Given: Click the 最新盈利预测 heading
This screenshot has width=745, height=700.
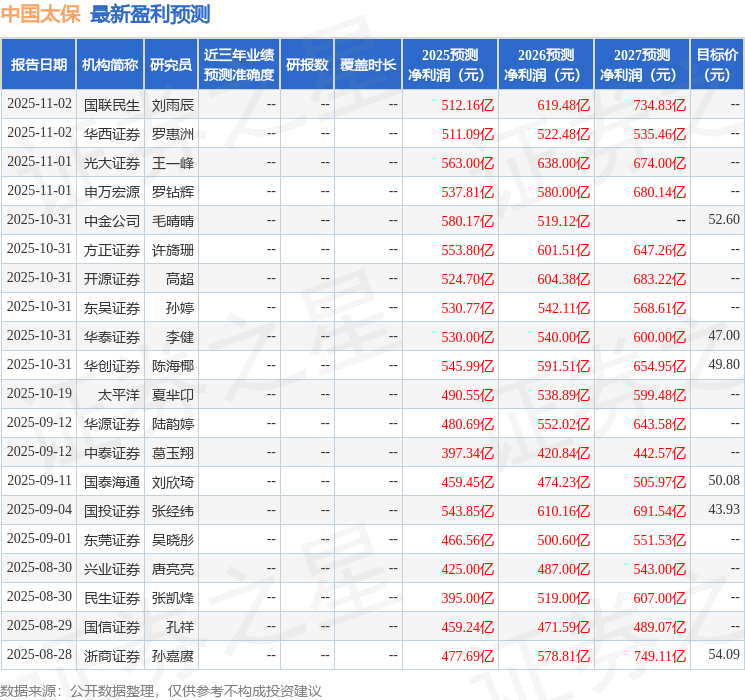Looking at the screenshot, I should click(150, 15).
